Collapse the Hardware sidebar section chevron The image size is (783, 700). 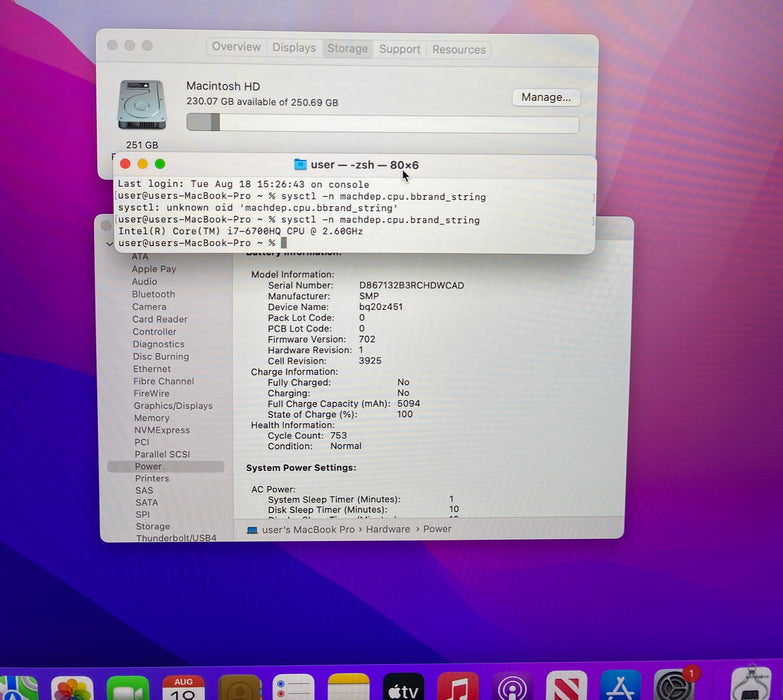[x=109, y=244]
